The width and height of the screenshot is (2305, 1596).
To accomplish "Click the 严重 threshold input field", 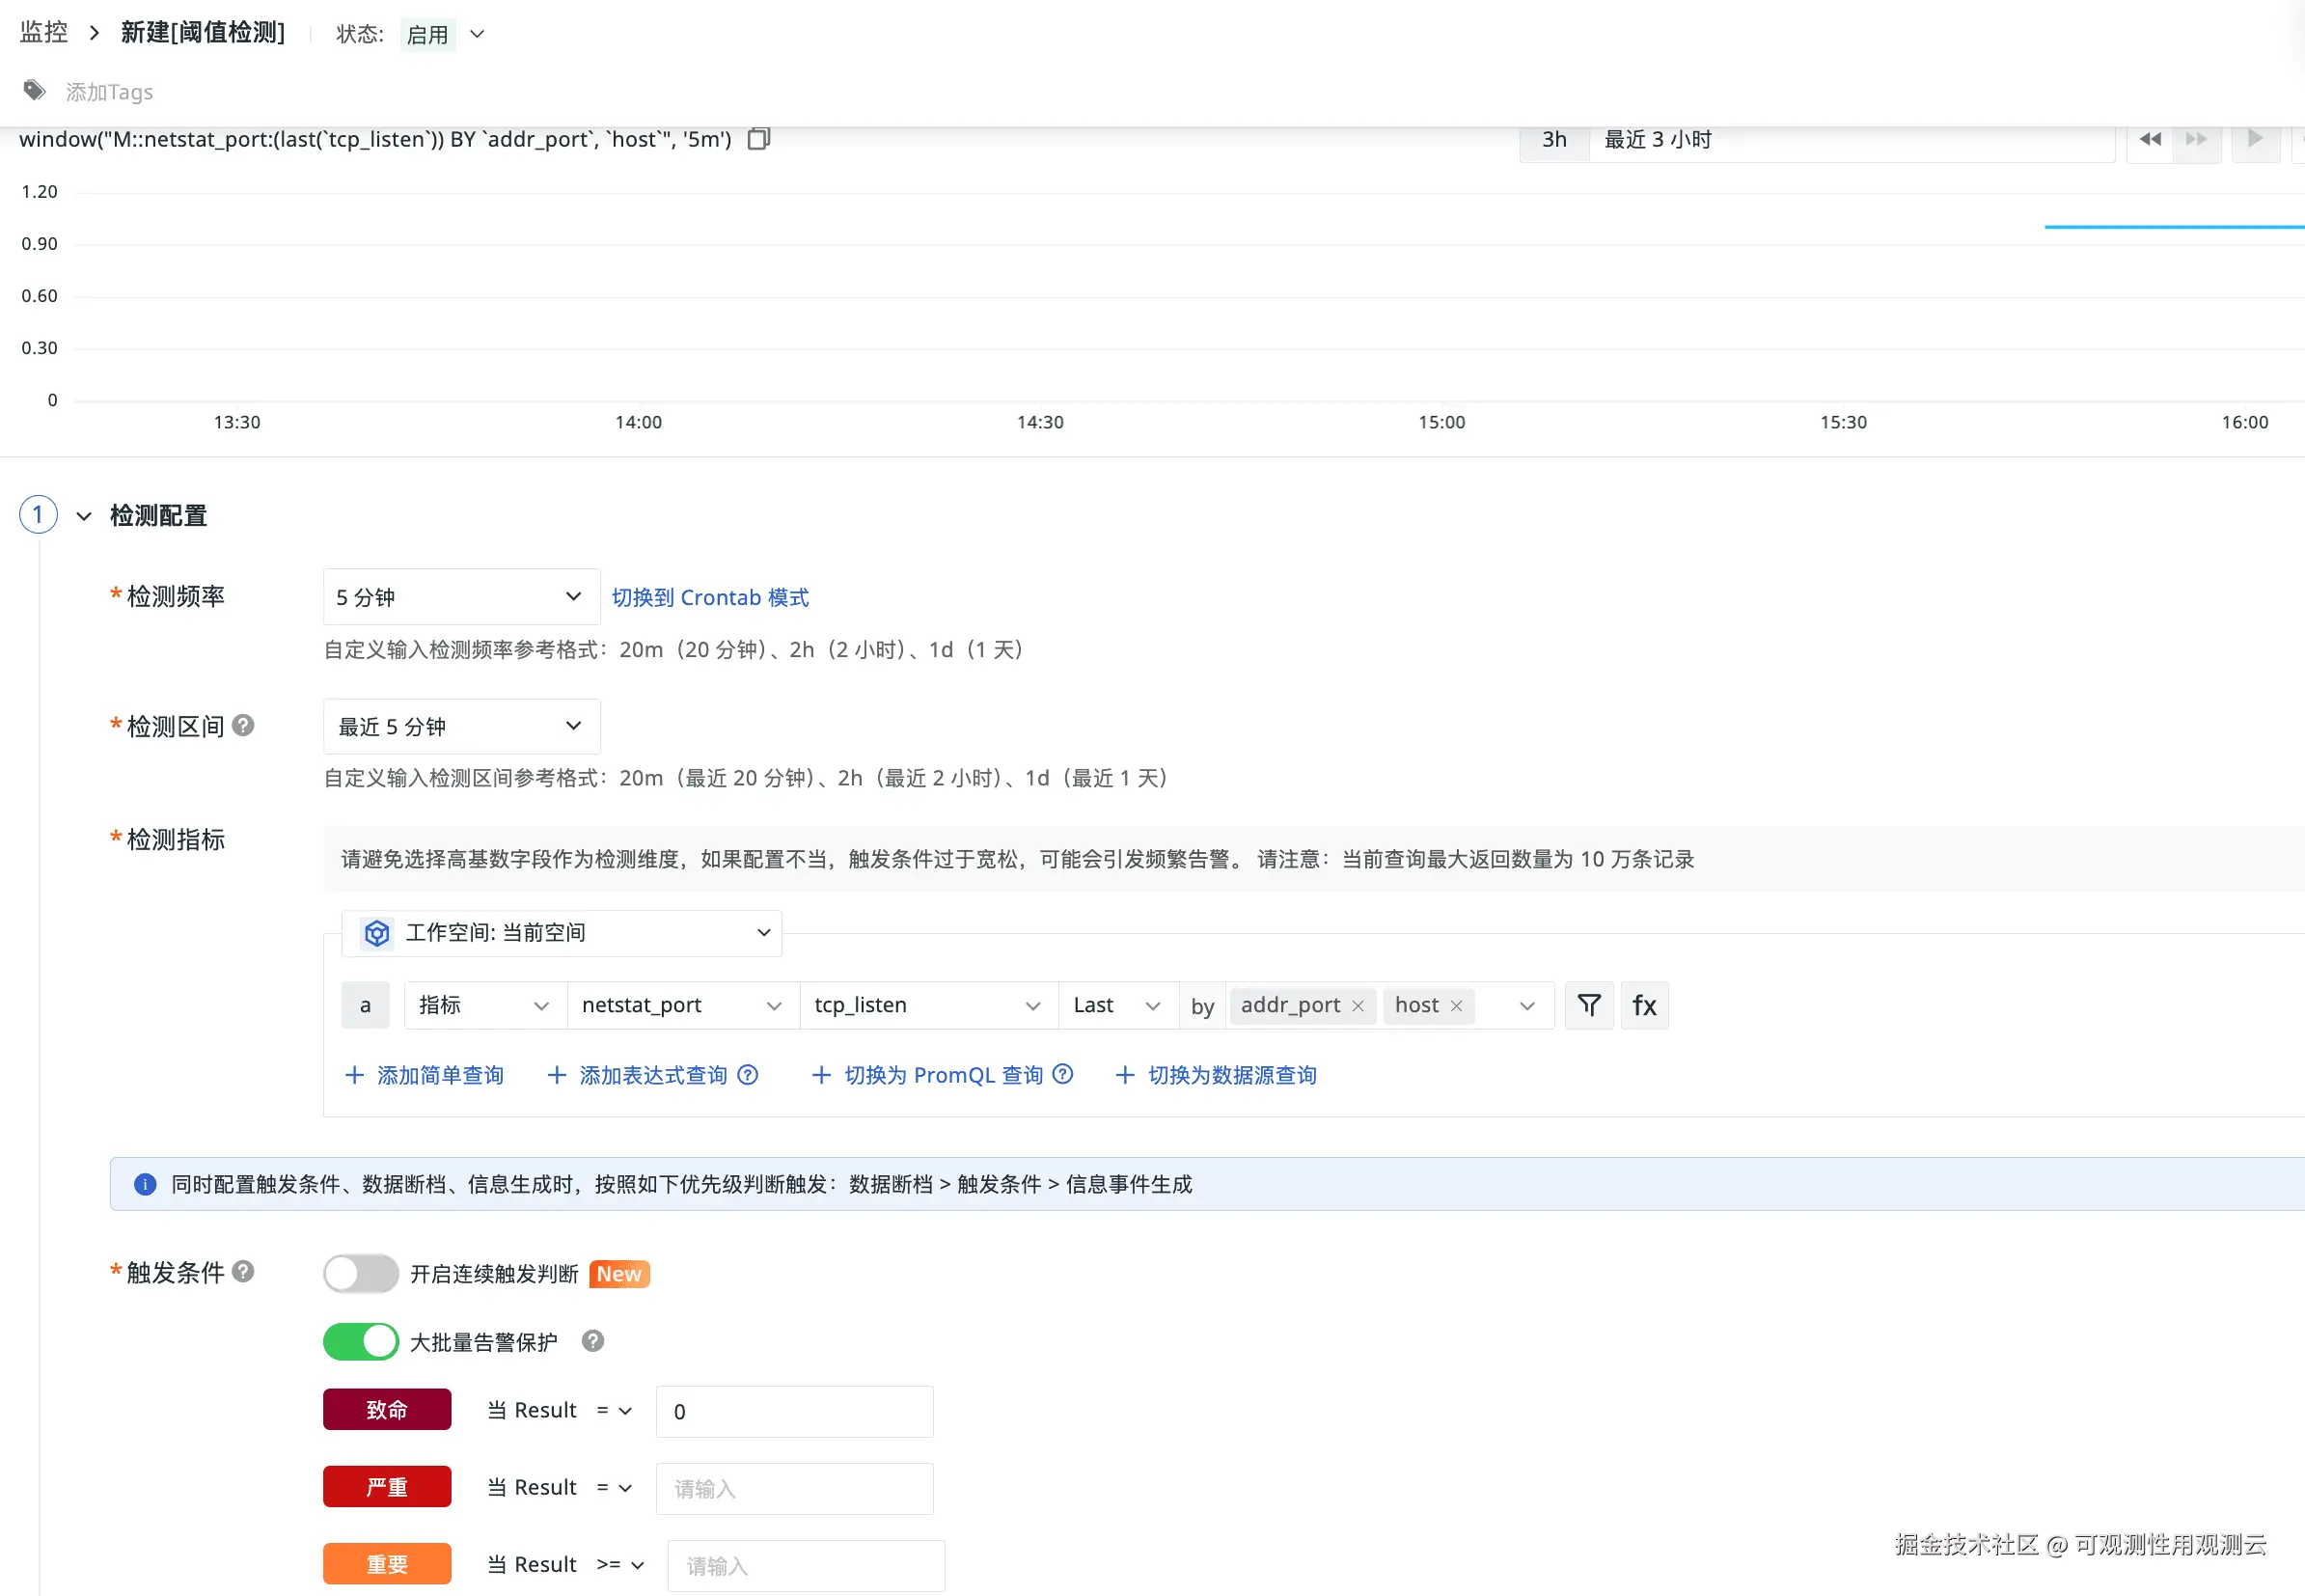I will [794, 1488].
